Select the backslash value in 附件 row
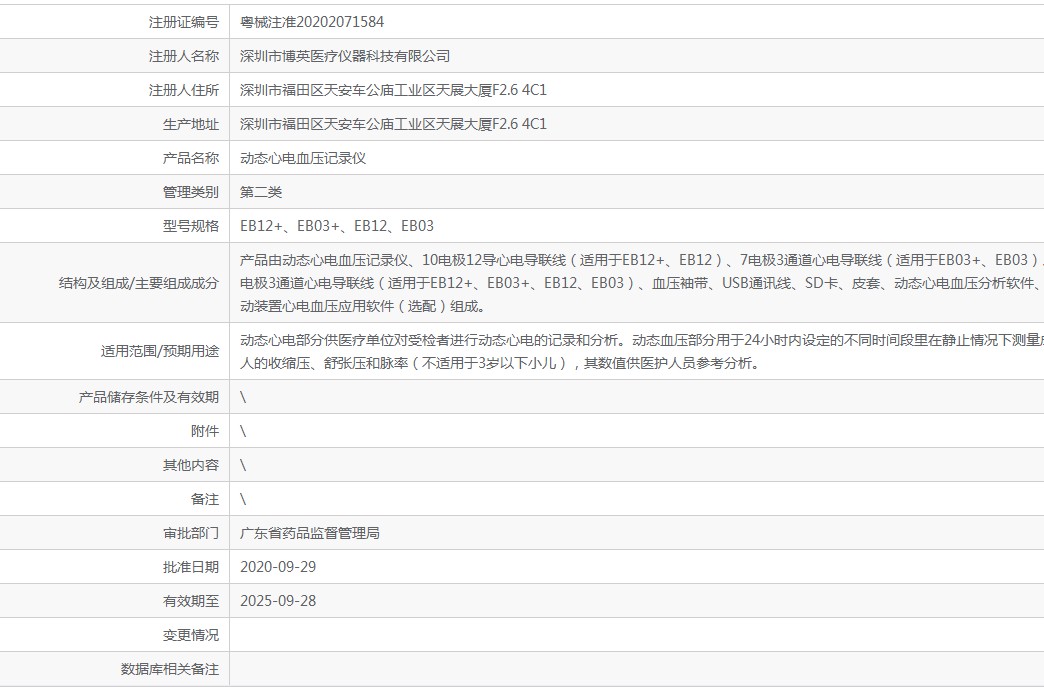 [243, 431]
